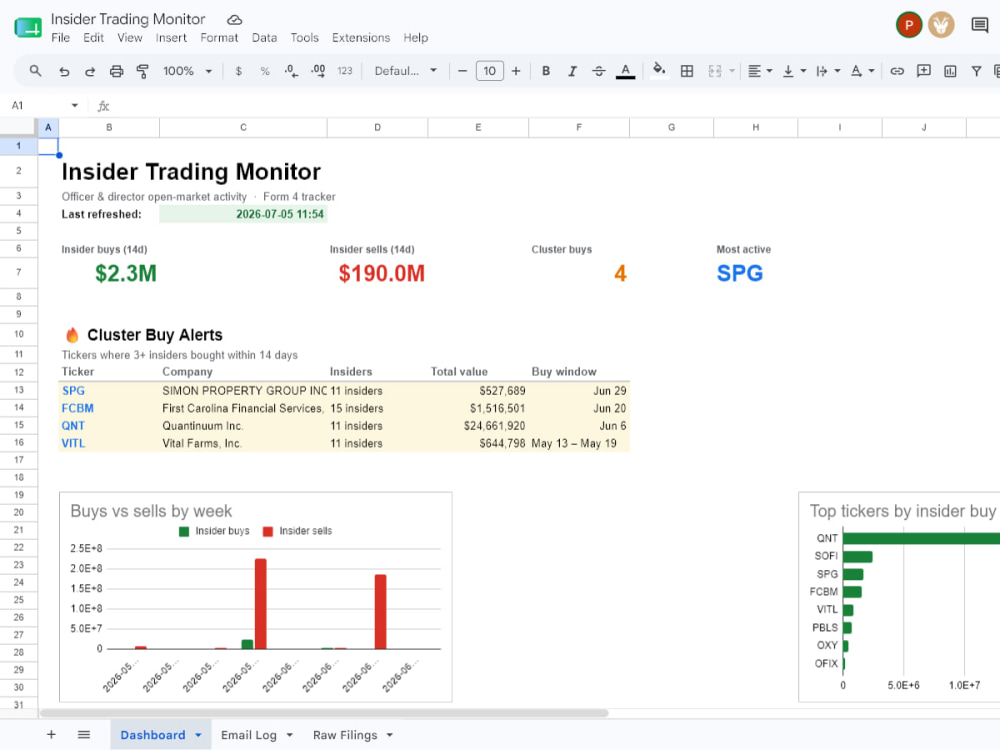Edit the font size field

pos(490,71)
